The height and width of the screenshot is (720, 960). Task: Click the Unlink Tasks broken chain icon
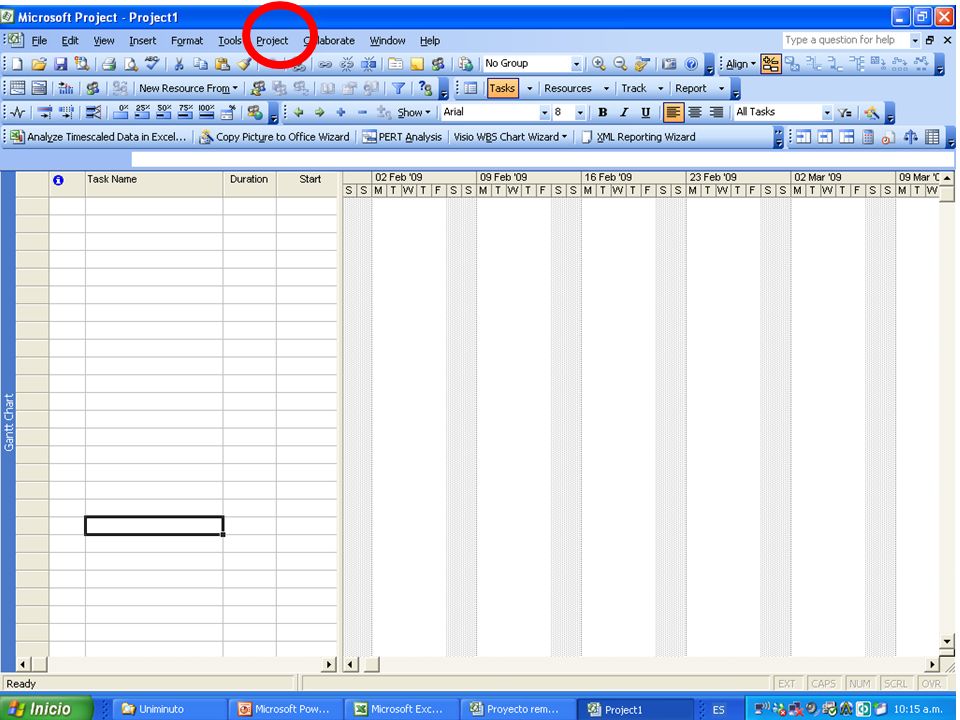[x=347, y=64]
